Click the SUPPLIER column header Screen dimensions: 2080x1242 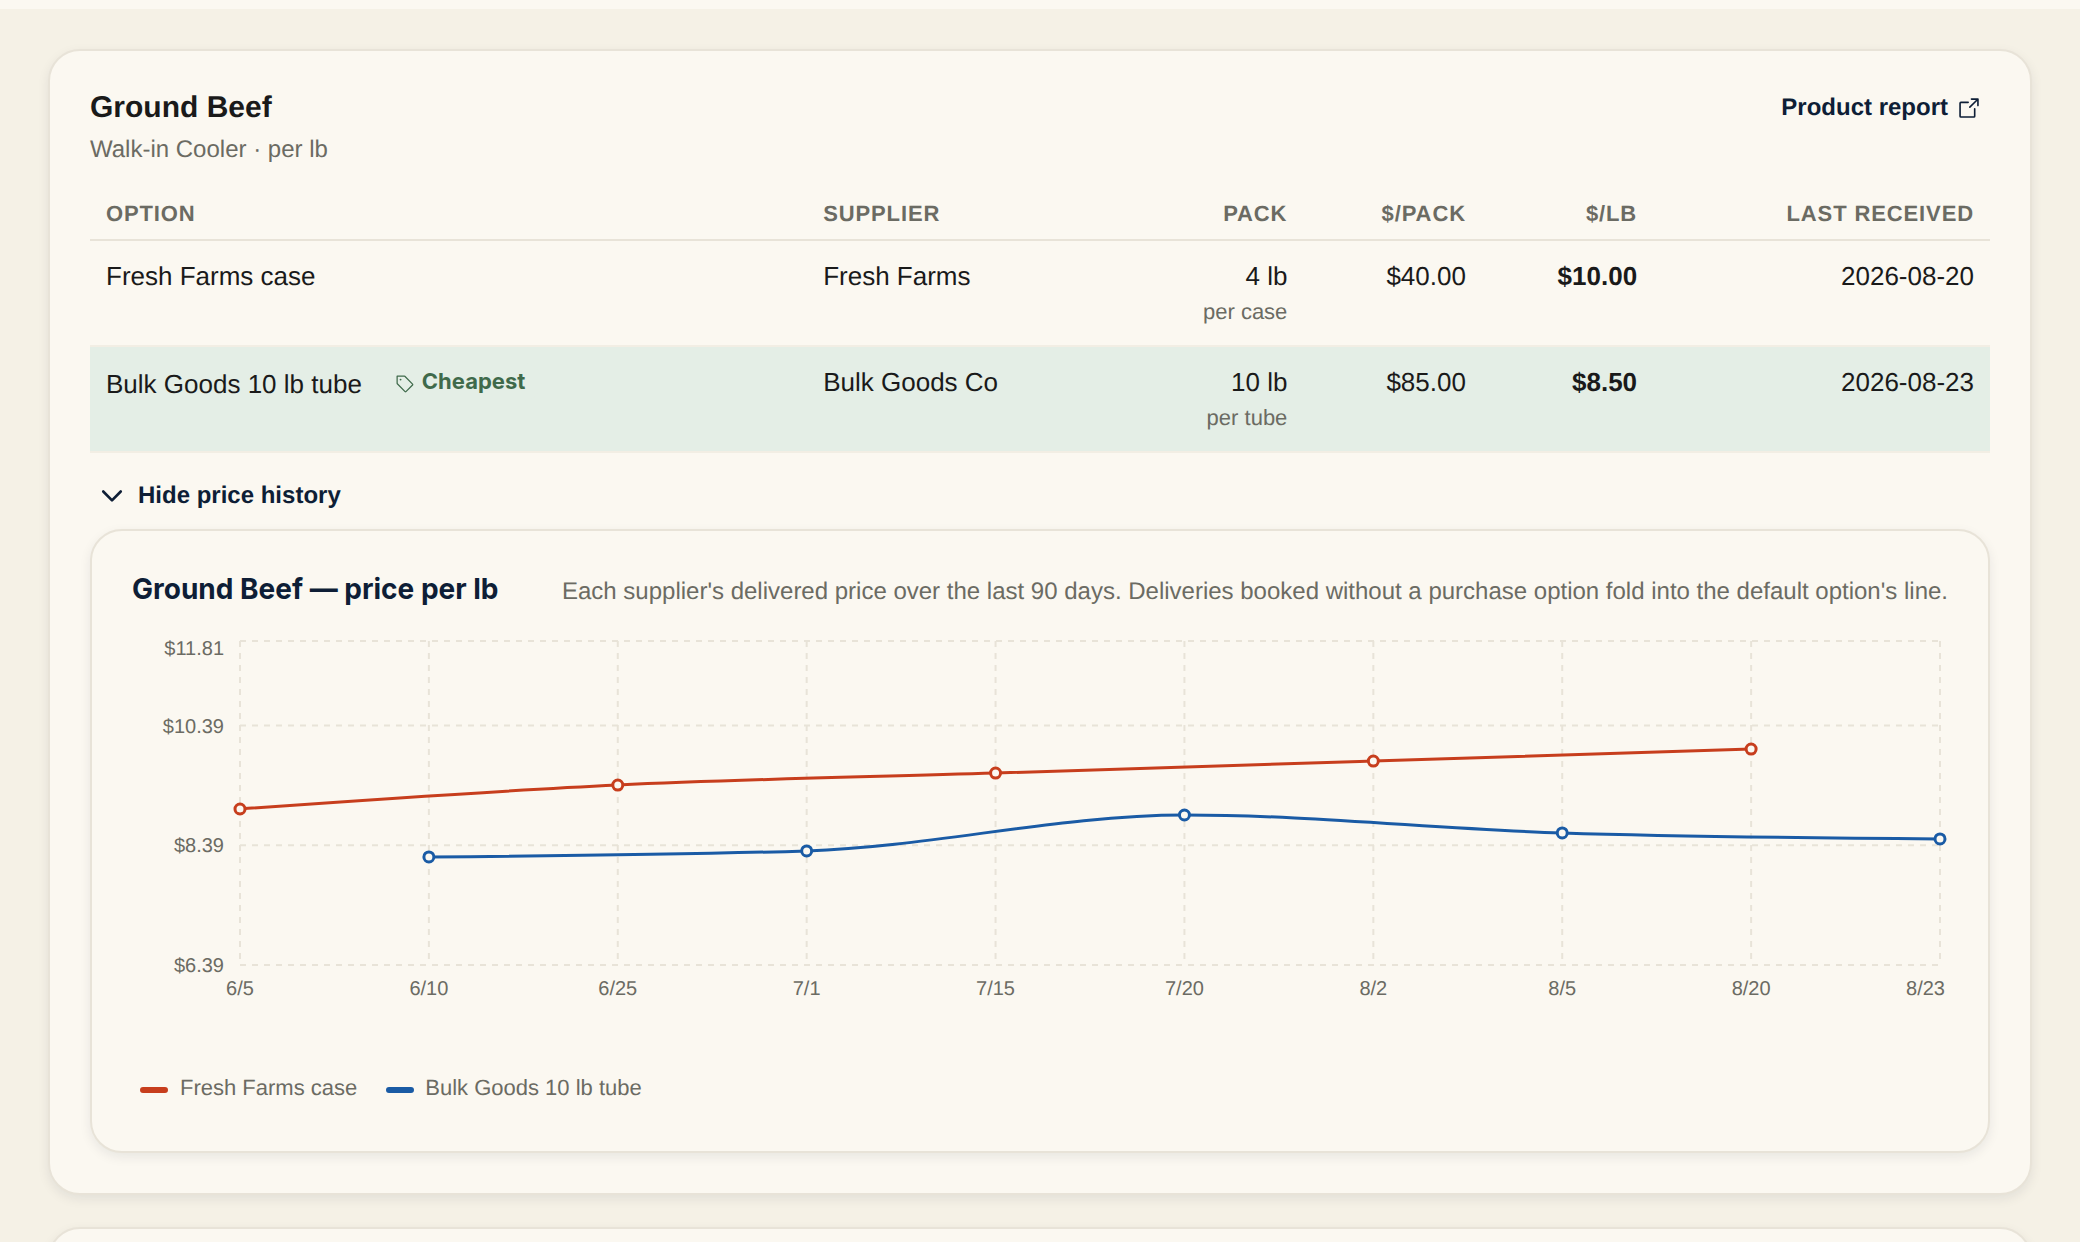pyautogui.click(x=881, y=214)
